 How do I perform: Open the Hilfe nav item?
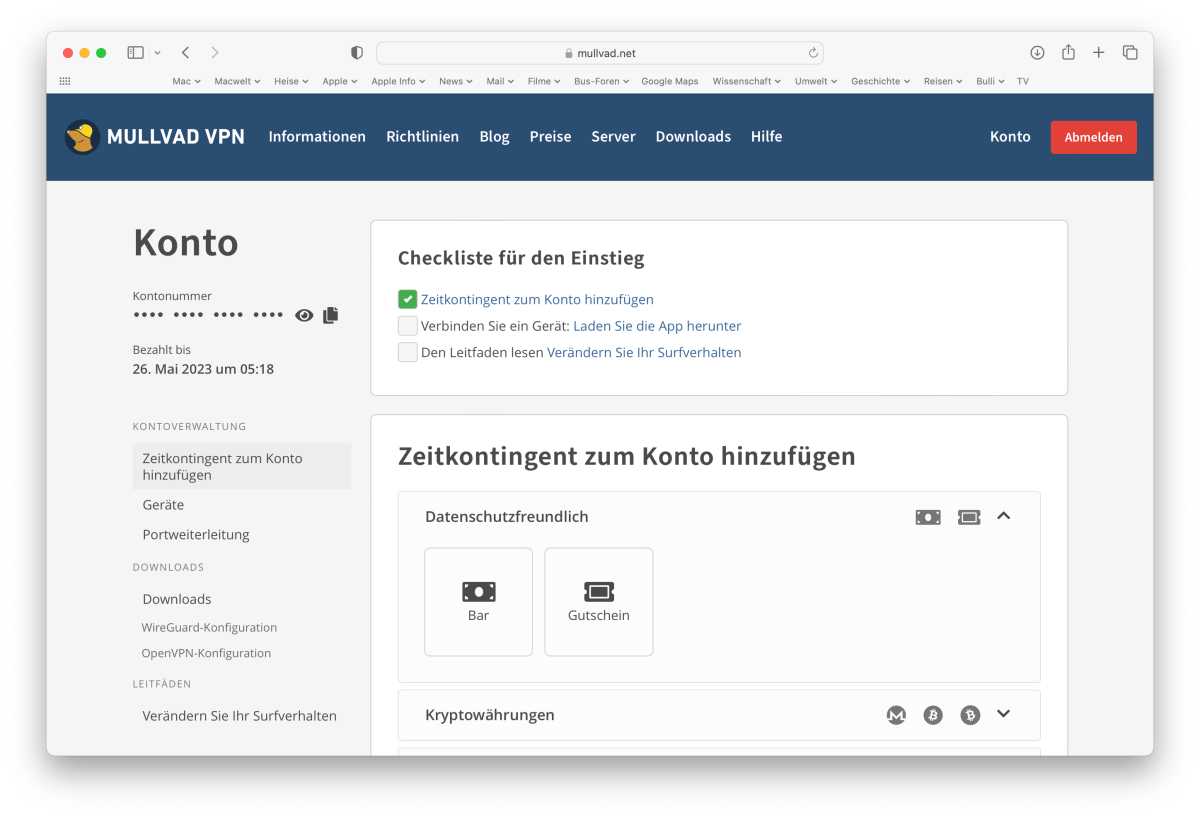(766, 137)
